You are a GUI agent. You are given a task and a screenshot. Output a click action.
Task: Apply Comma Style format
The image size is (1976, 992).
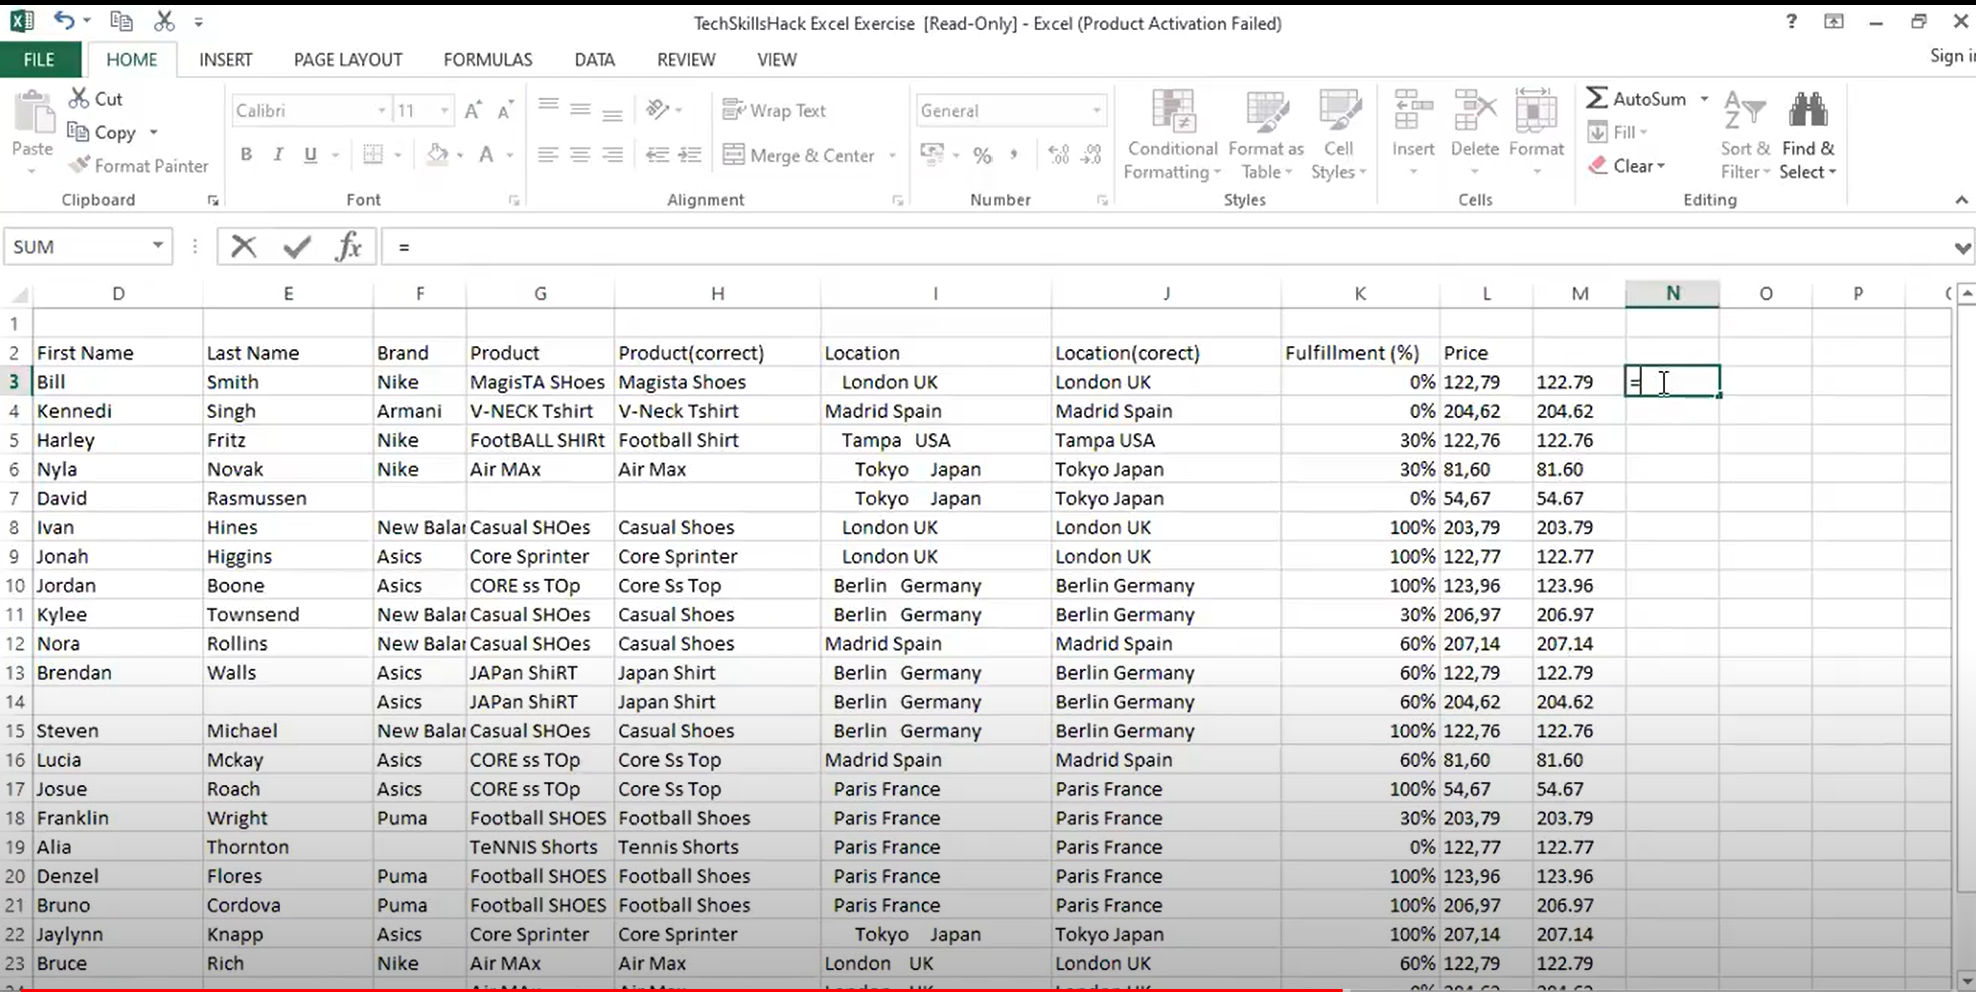(1014, 155)
